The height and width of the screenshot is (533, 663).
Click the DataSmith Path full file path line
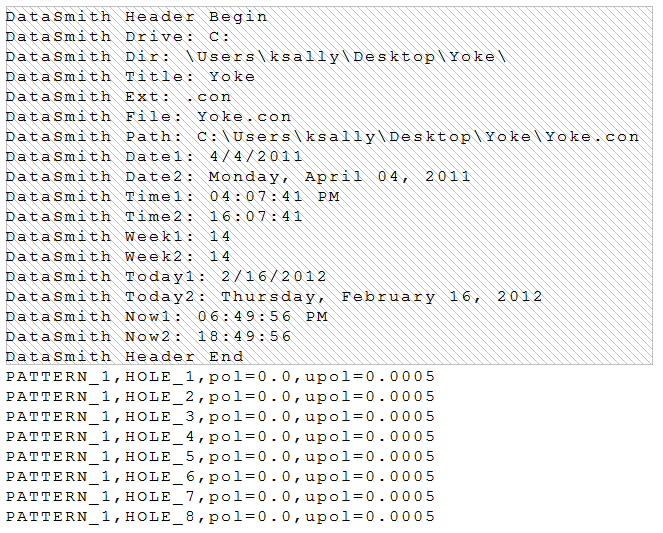click(322, 136)
